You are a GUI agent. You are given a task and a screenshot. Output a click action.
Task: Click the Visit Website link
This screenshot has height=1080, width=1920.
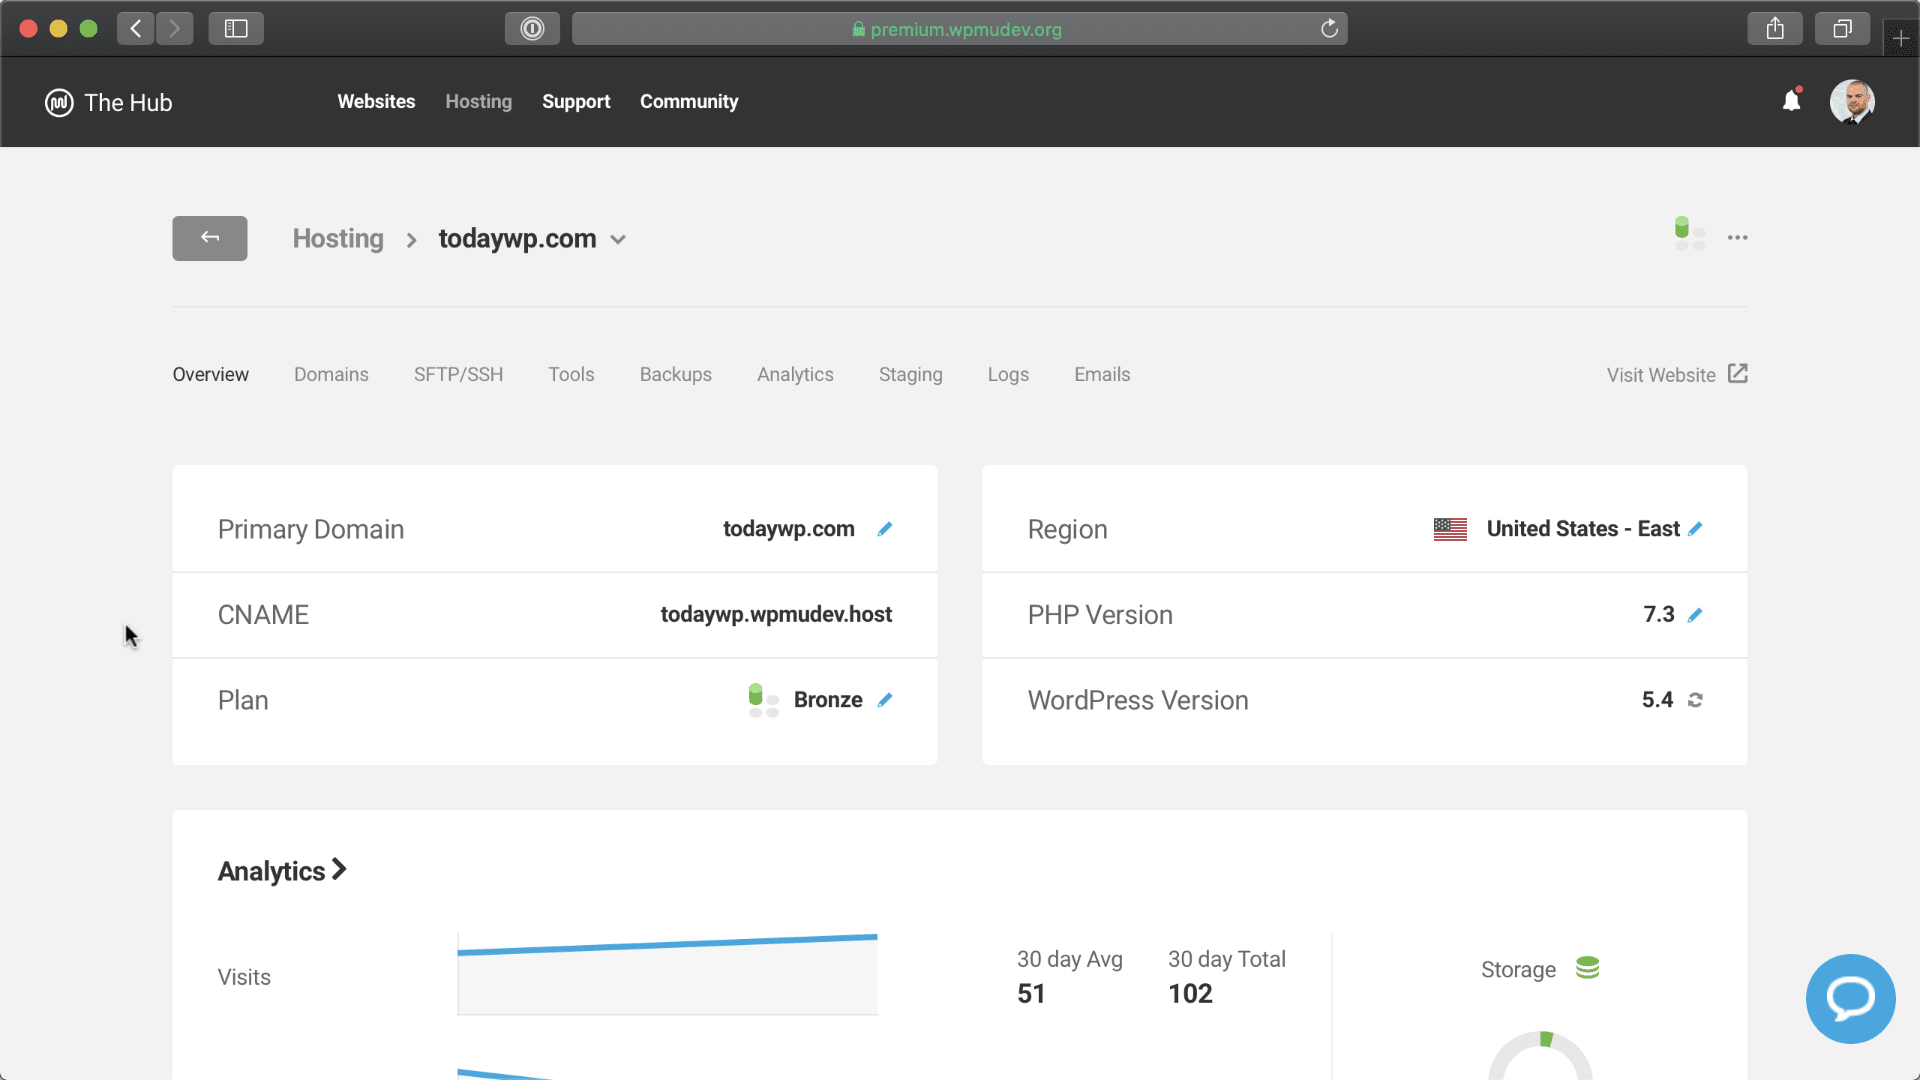point(1661,375)
